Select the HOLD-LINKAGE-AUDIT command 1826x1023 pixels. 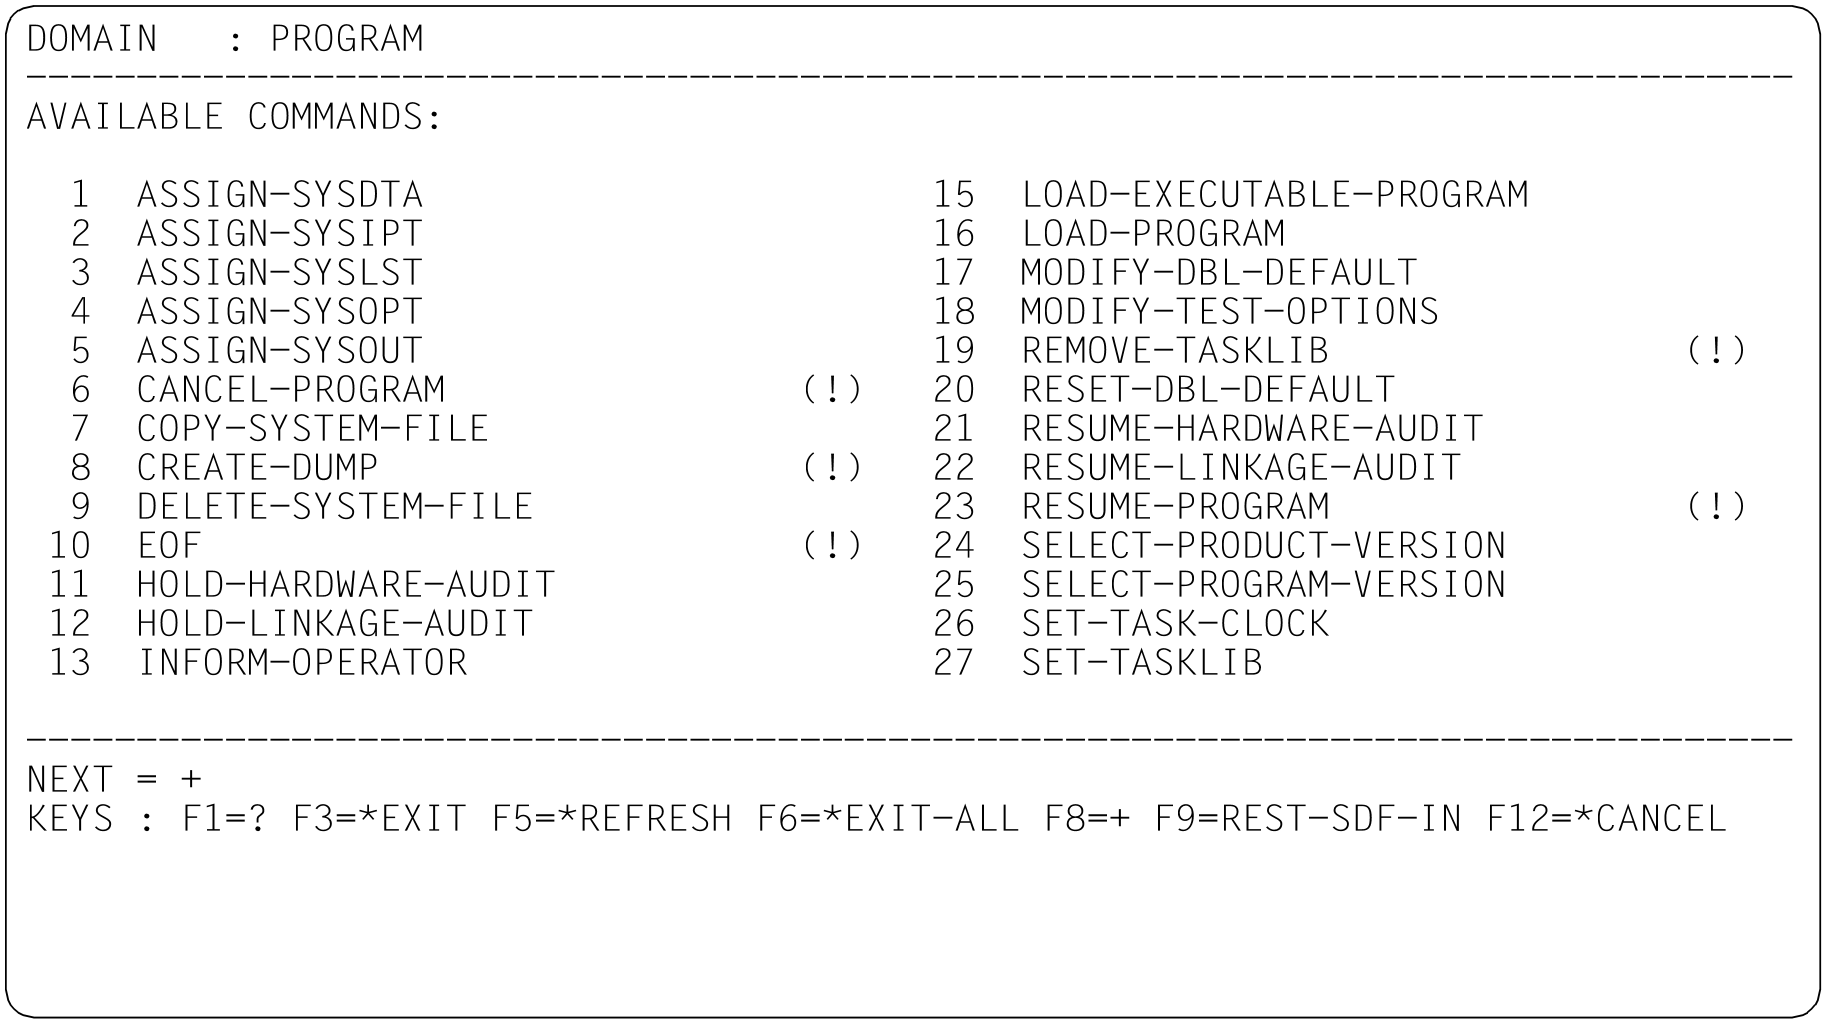335,623
